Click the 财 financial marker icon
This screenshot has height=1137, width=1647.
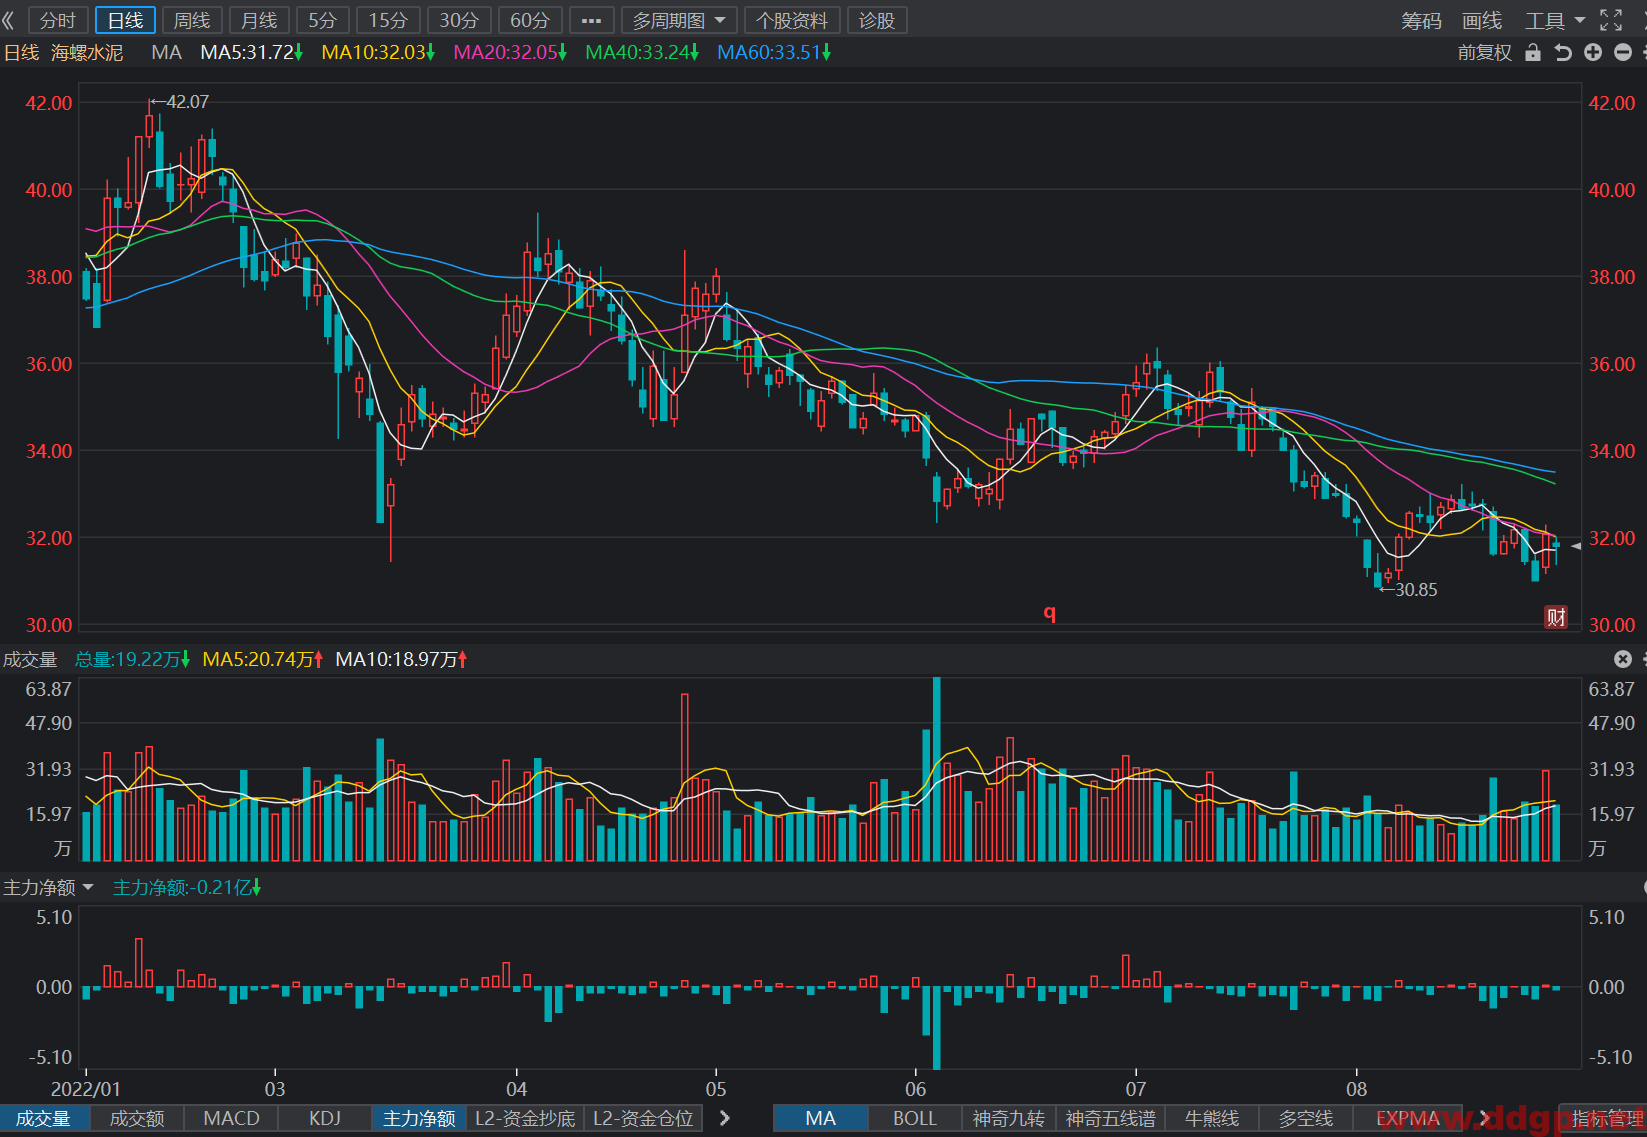click(x=1556, y=617)
